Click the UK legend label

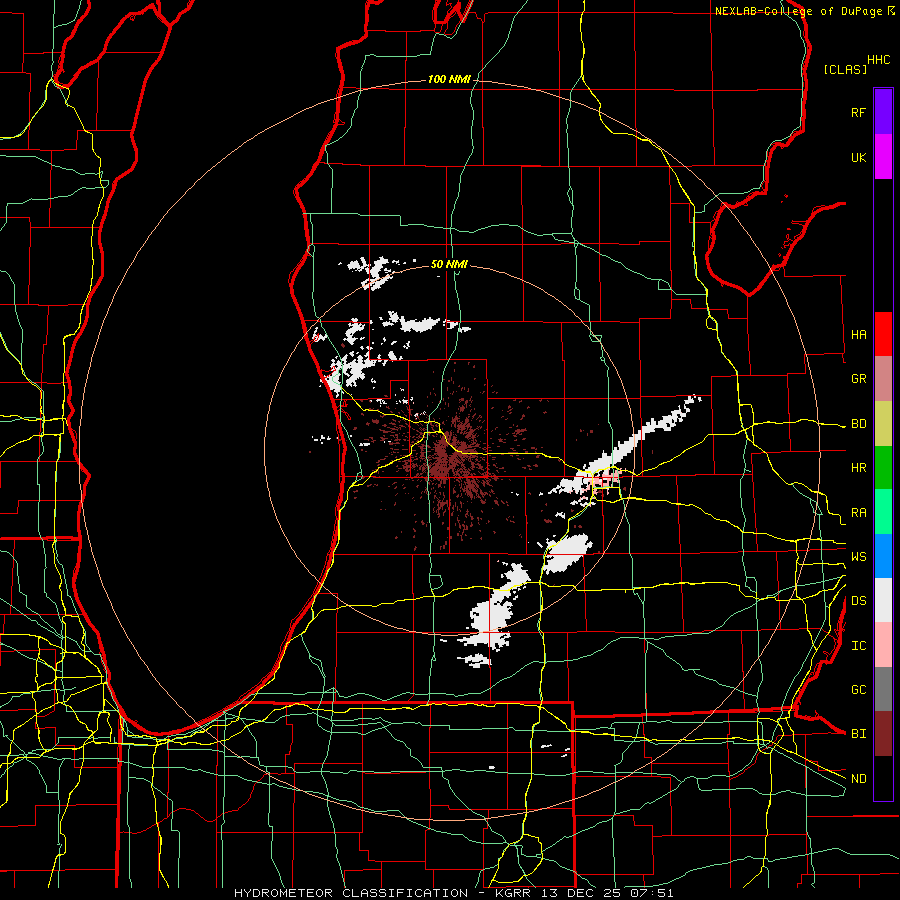coord(858,157)
